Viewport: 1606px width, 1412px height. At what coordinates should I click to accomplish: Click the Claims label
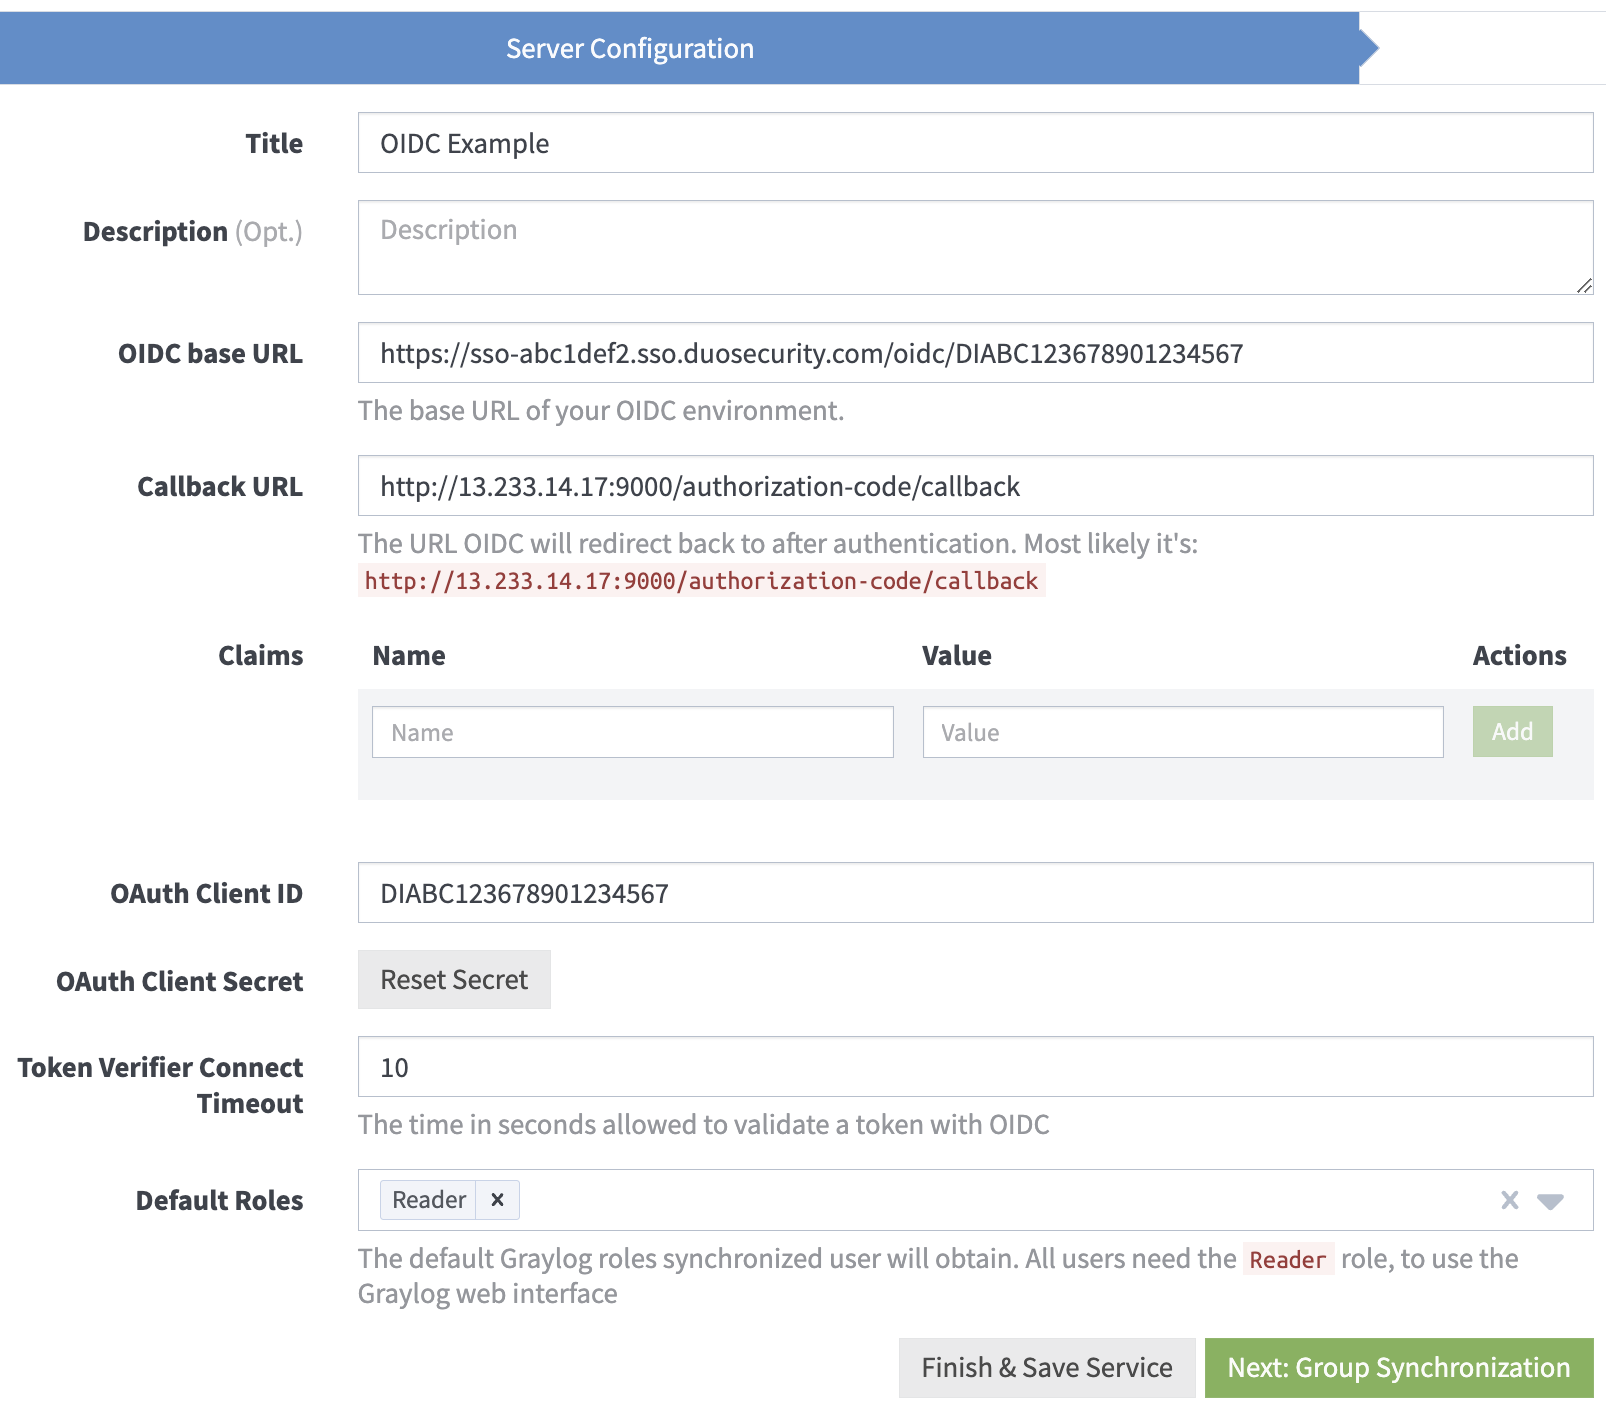[x=261, y=655]
